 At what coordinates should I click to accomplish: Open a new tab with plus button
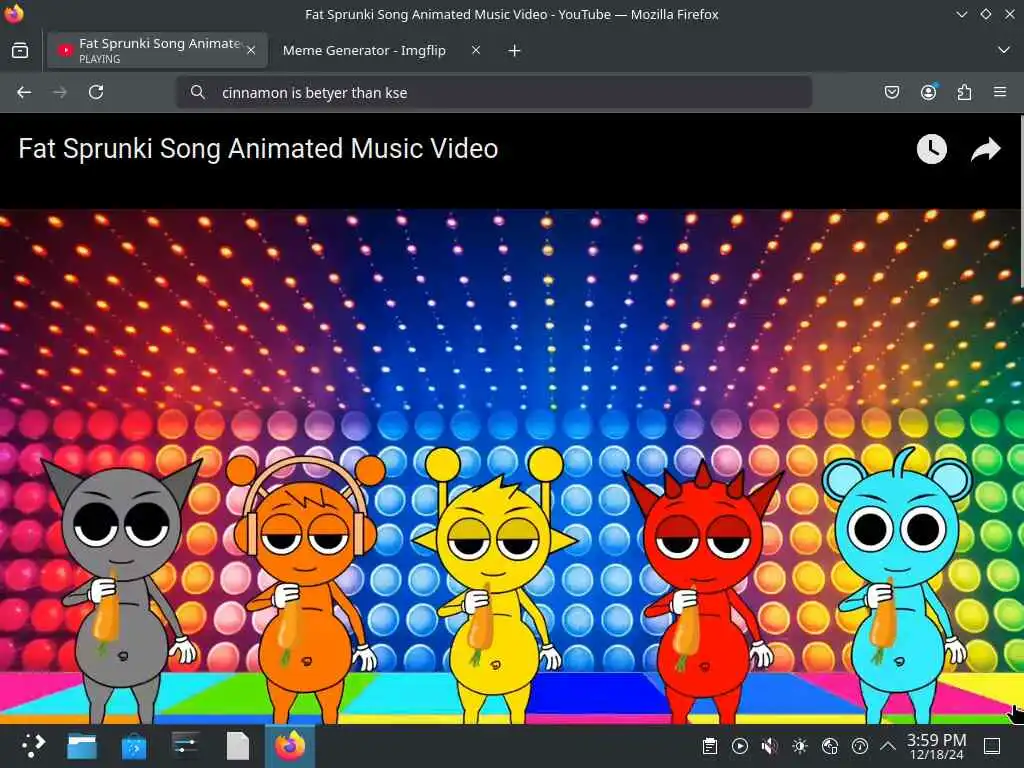pyautogui.click(x=514, y=50)
